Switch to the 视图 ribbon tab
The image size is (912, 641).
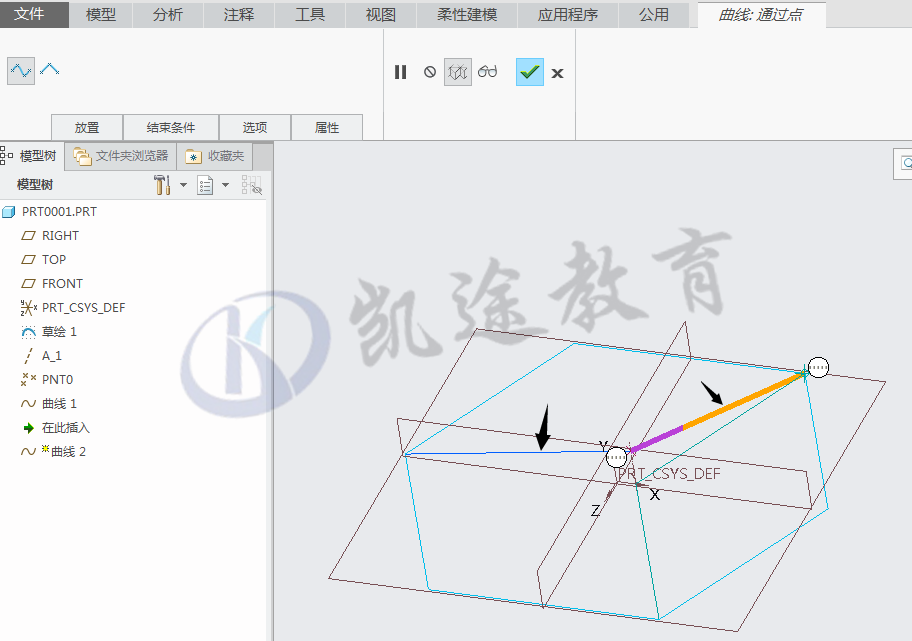coord(381,15)
